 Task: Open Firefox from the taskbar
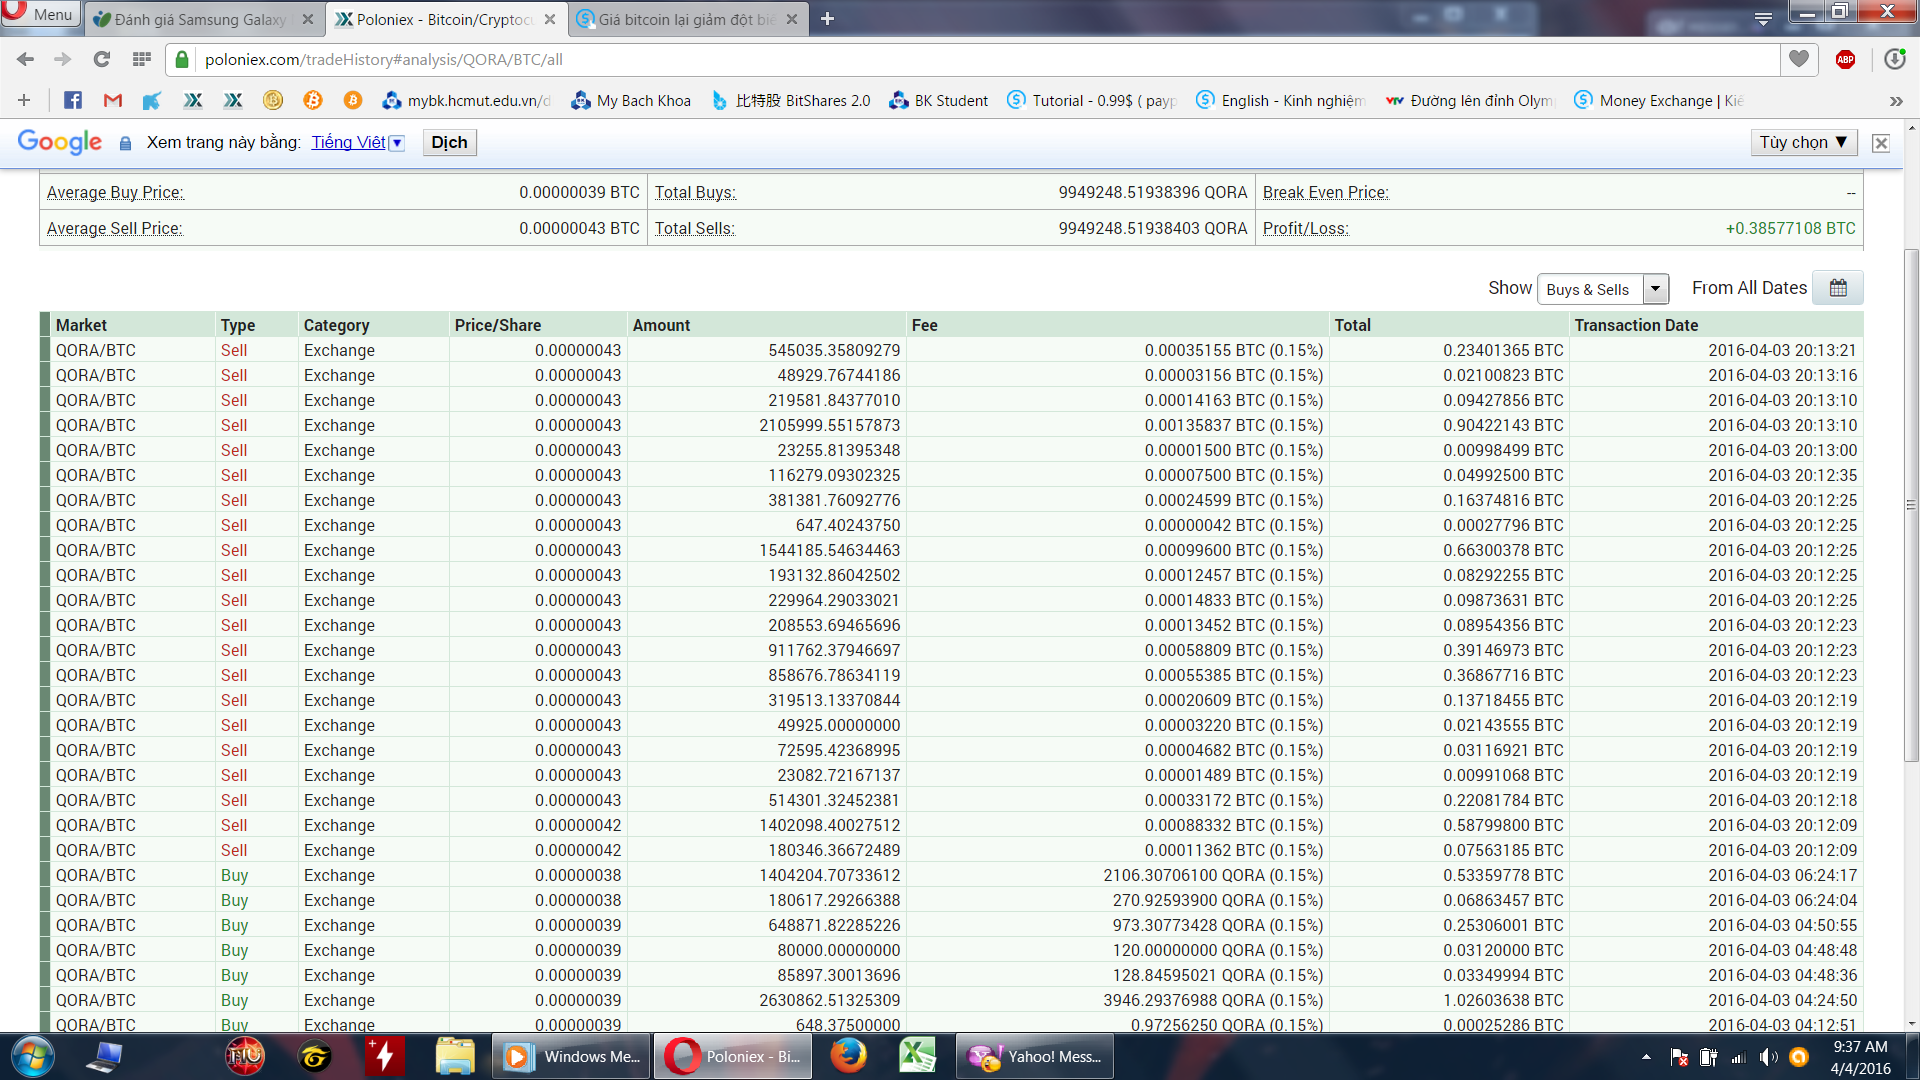(x=848, y=1056)
